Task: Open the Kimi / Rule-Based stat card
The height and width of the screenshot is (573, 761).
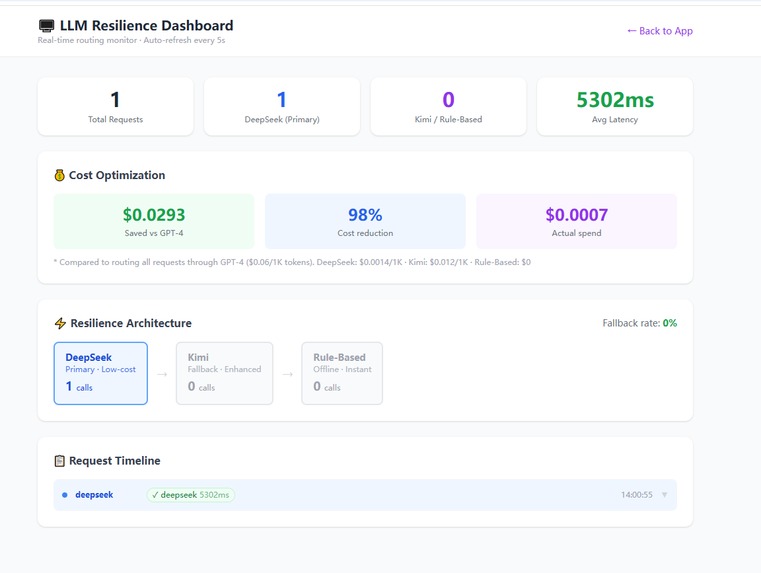Action: pos(448,106)
